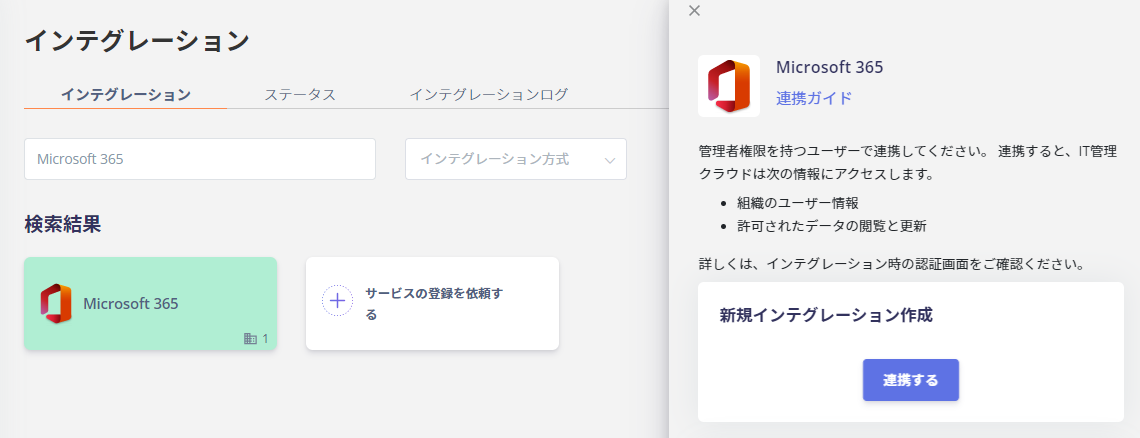The image size is (1140, 438).
Task: Click the 新規インテグレーション作成 heading
Action: coord(826,315)
